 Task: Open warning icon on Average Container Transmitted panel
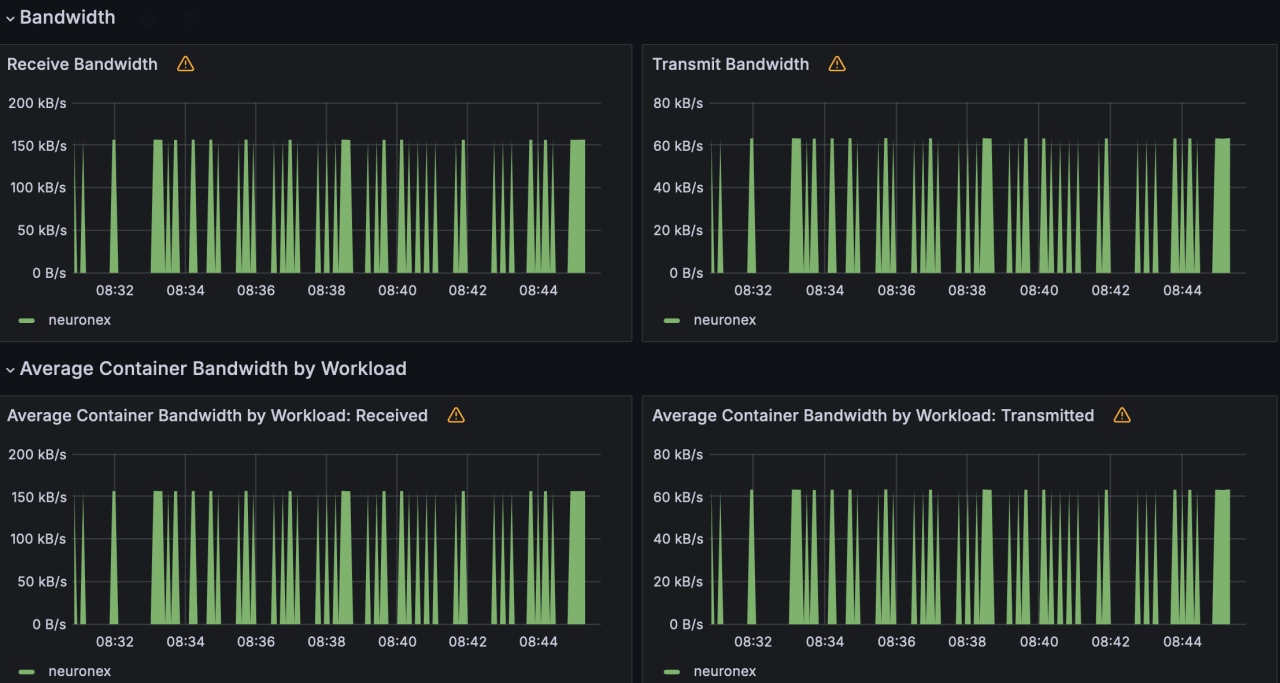(1122, 415)
